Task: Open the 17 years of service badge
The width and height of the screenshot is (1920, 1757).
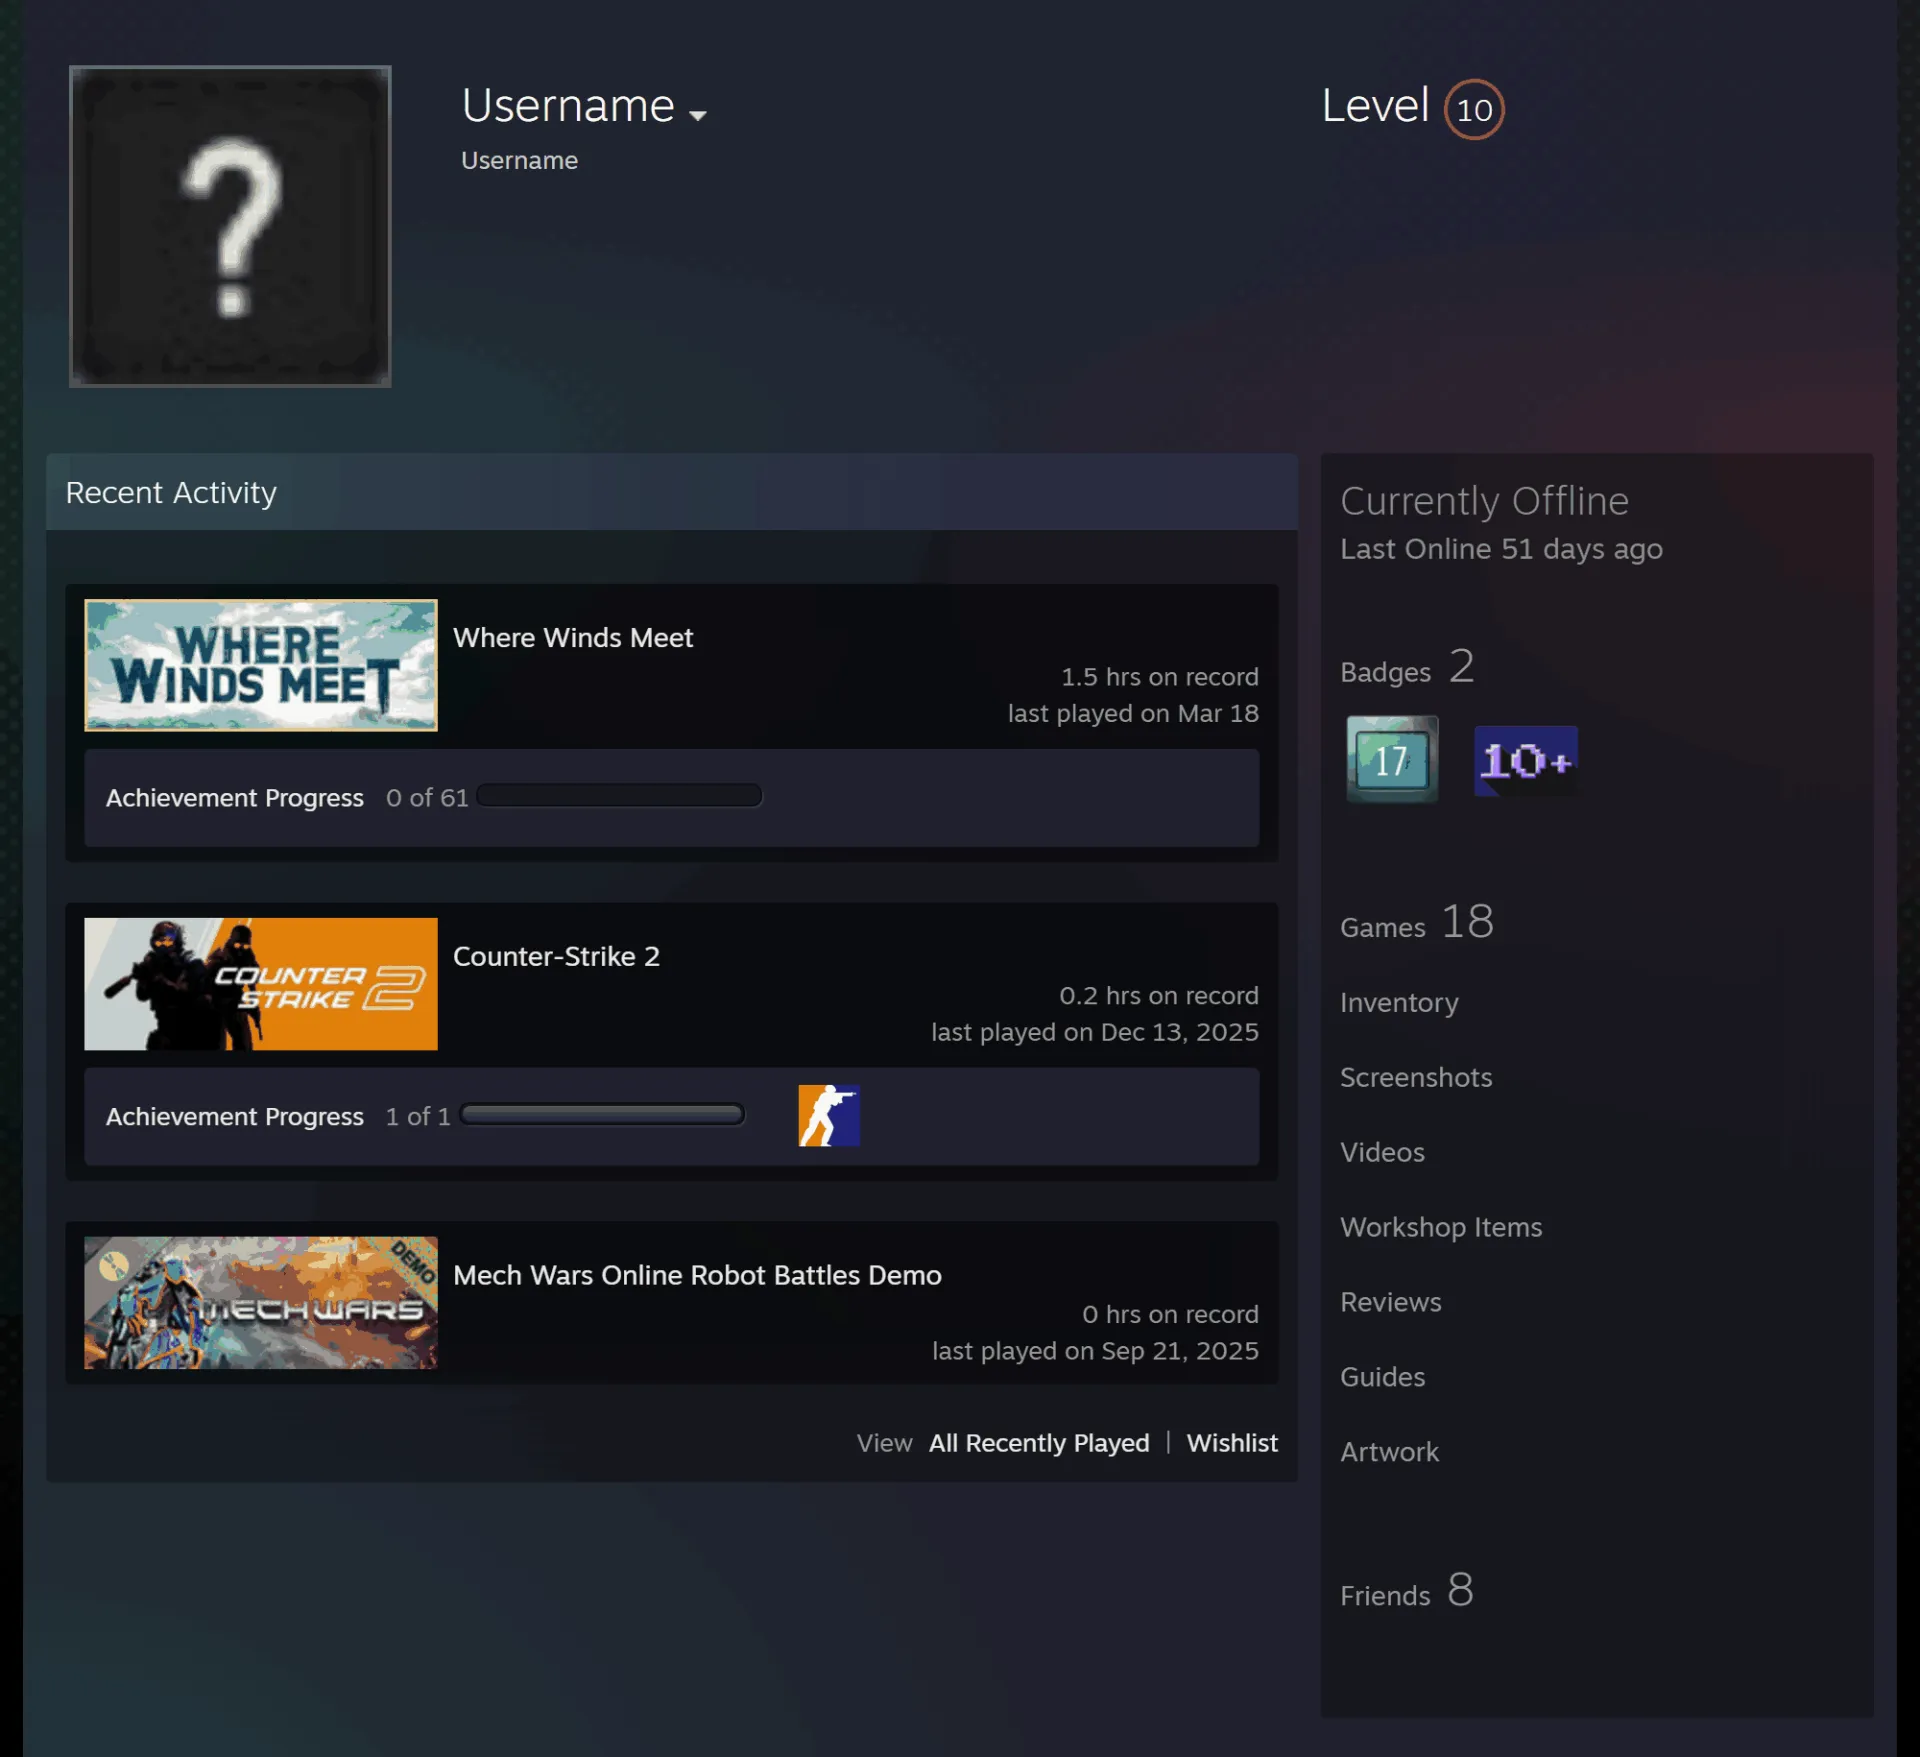Action: [1392, 759]
